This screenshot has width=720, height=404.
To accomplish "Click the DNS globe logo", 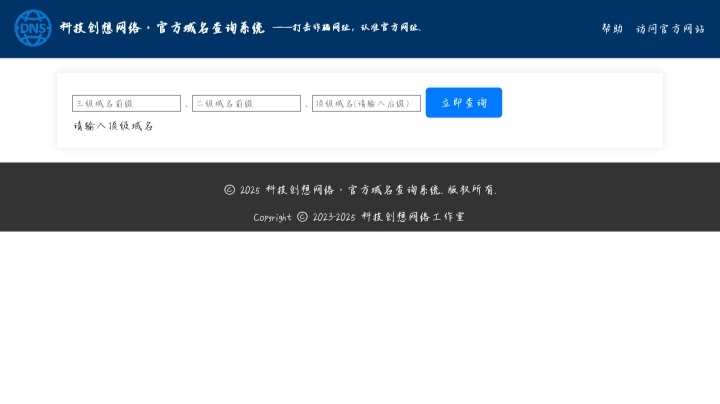I will 33,28.
